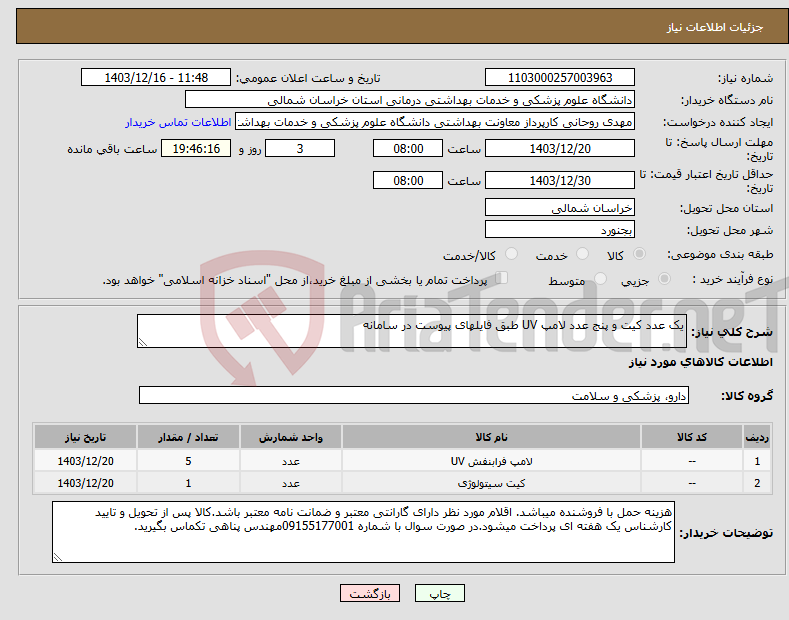The image size is (789, 620).
Task: Click the توضیحات خریدار notes textarea
Action: pyautogui.click(x=363, y=532)
